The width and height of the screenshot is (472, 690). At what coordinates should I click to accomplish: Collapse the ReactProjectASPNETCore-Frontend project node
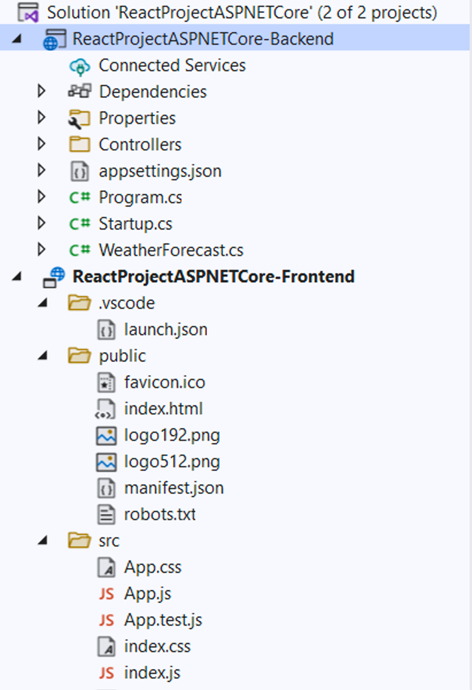pos(17,276)
